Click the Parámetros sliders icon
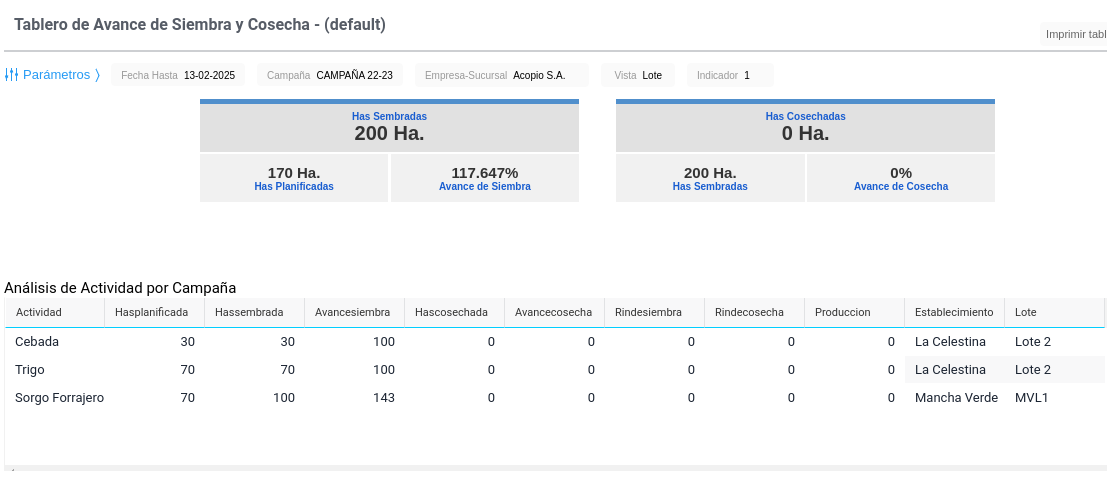Viewport: 1107px width, 488px height. (12, 75)
